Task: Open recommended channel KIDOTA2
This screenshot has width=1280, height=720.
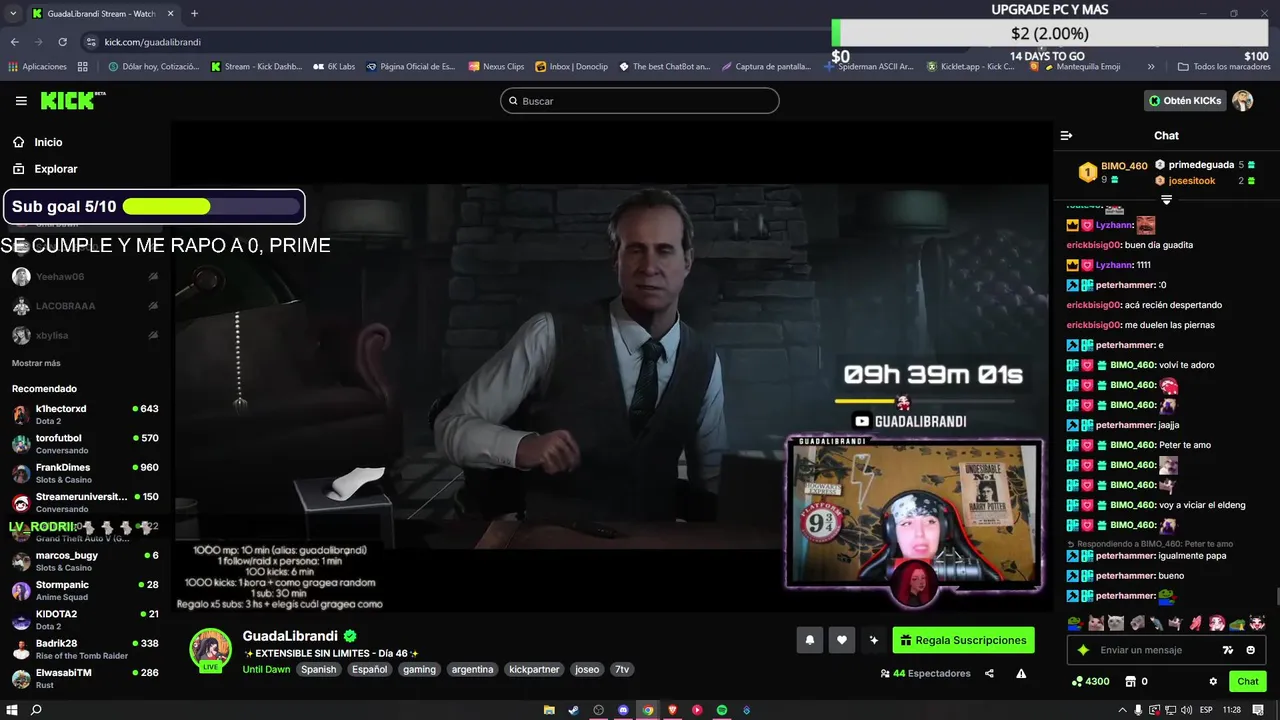Action: tap(85, 619)
